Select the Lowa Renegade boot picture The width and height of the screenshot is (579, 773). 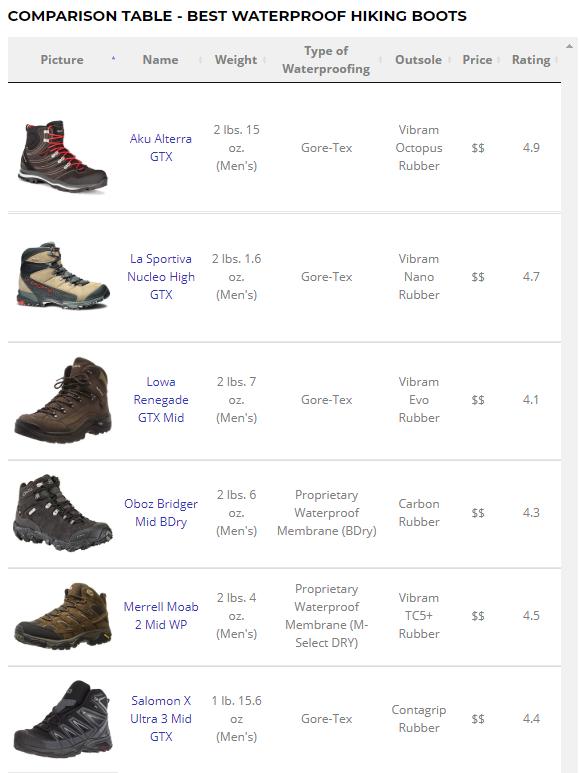click(63, 400)
